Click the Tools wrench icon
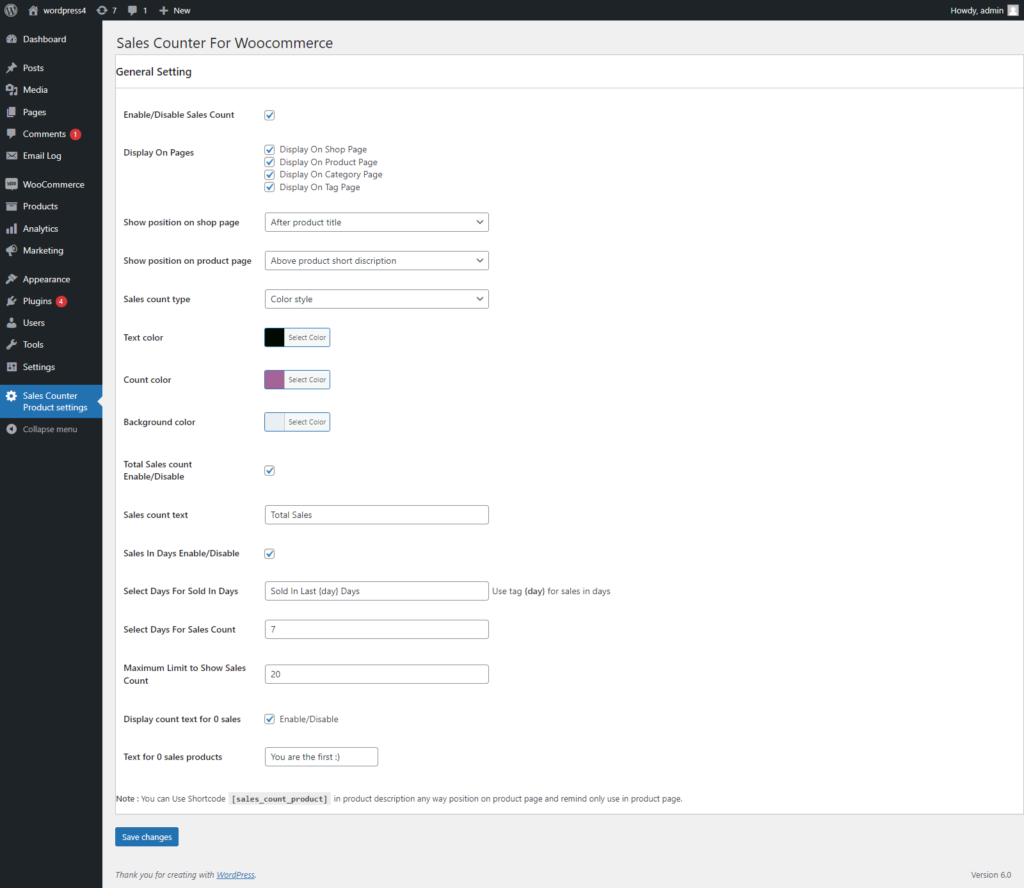The width and height of the screenshot is (1024, 888). 11,345
